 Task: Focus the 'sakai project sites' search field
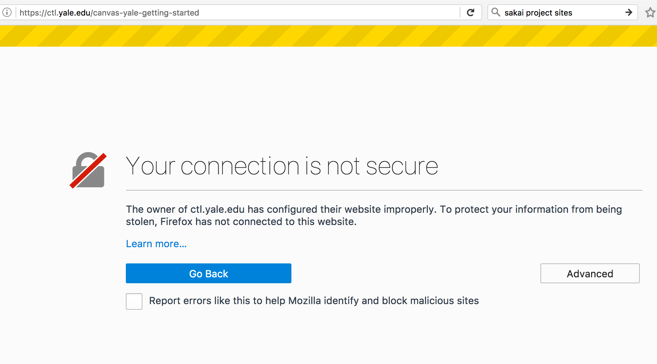(562, 13)
